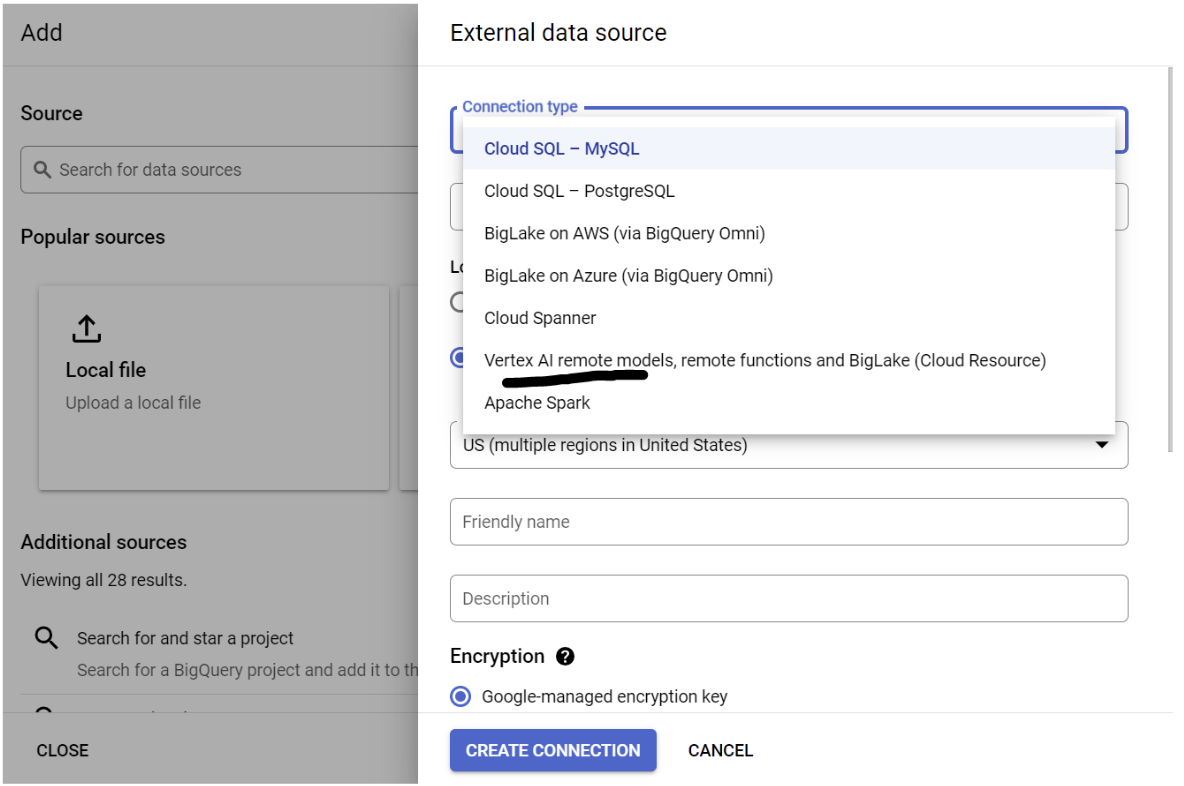The width and height of the screenshot is (1184, 786).
Task: Select Cloud SQL – MySQL connection type
Action: tap(561, 149)
